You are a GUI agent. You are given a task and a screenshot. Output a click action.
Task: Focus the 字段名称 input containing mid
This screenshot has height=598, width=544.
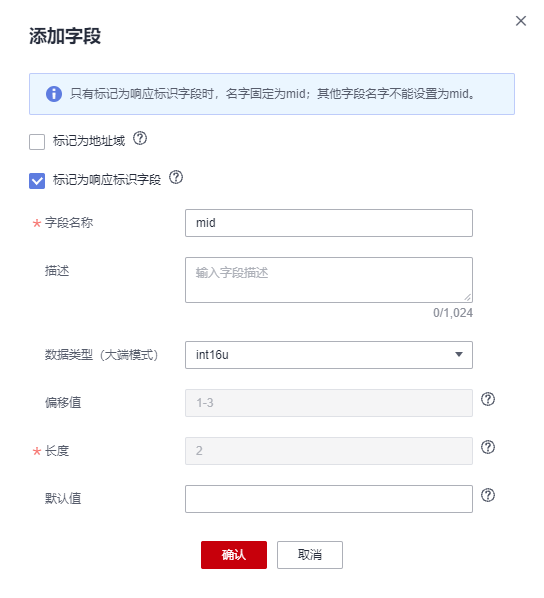pyautogui.click(x=329, y=223)
